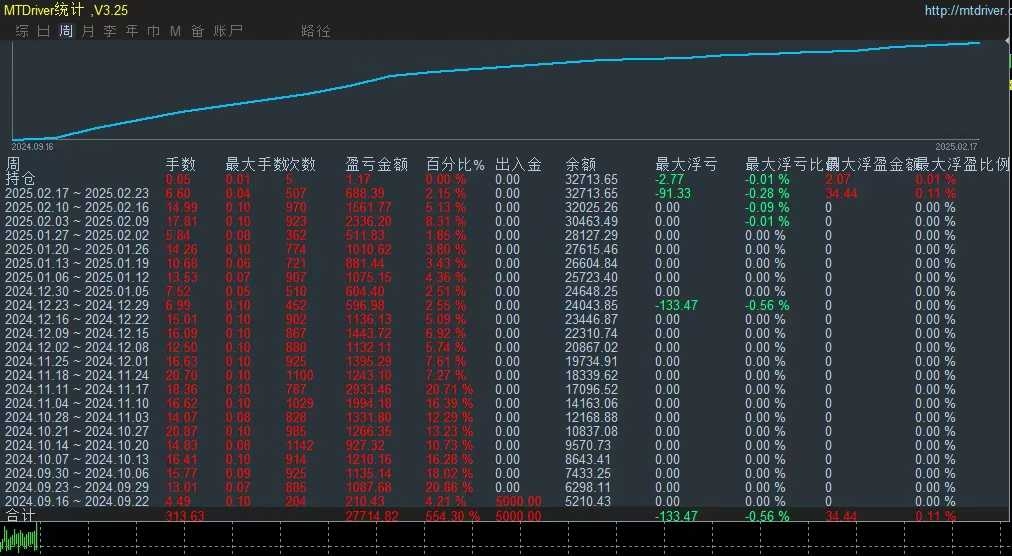Screen dimensions: 1012x556
Task: Select the 合计 totals row
Action: click(20, 516)
